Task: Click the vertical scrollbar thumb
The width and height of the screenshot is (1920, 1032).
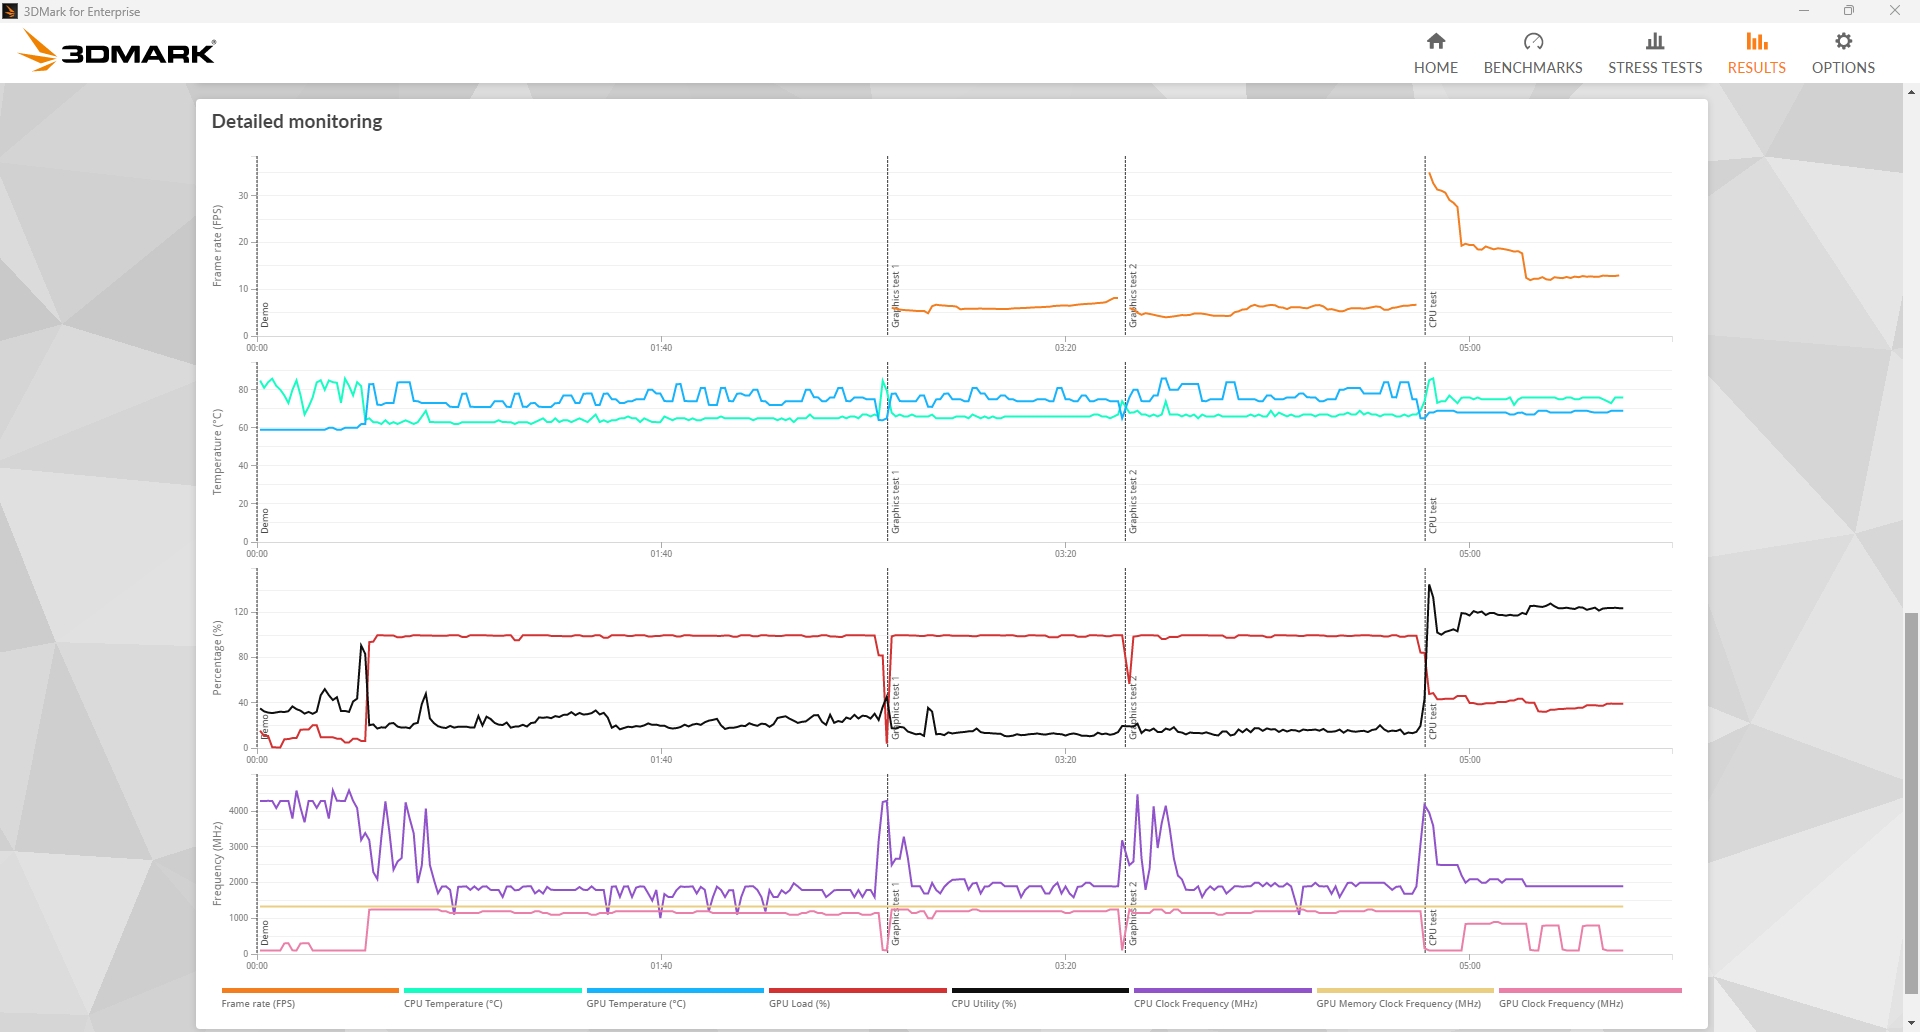Action: [1911, 804]
